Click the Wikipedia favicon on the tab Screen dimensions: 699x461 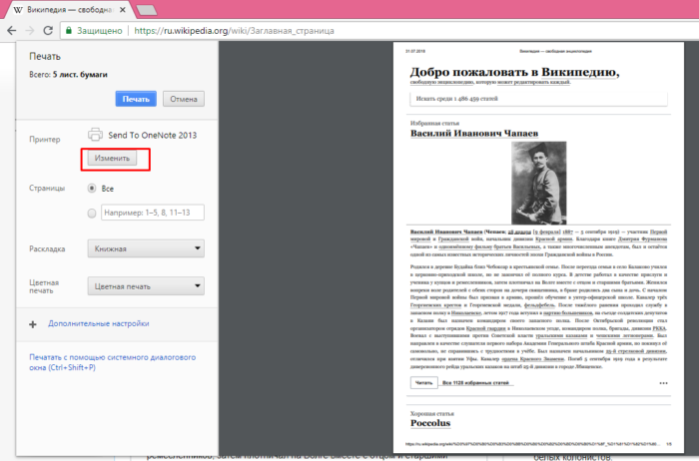pyautogui.click(x=18, y=10)
